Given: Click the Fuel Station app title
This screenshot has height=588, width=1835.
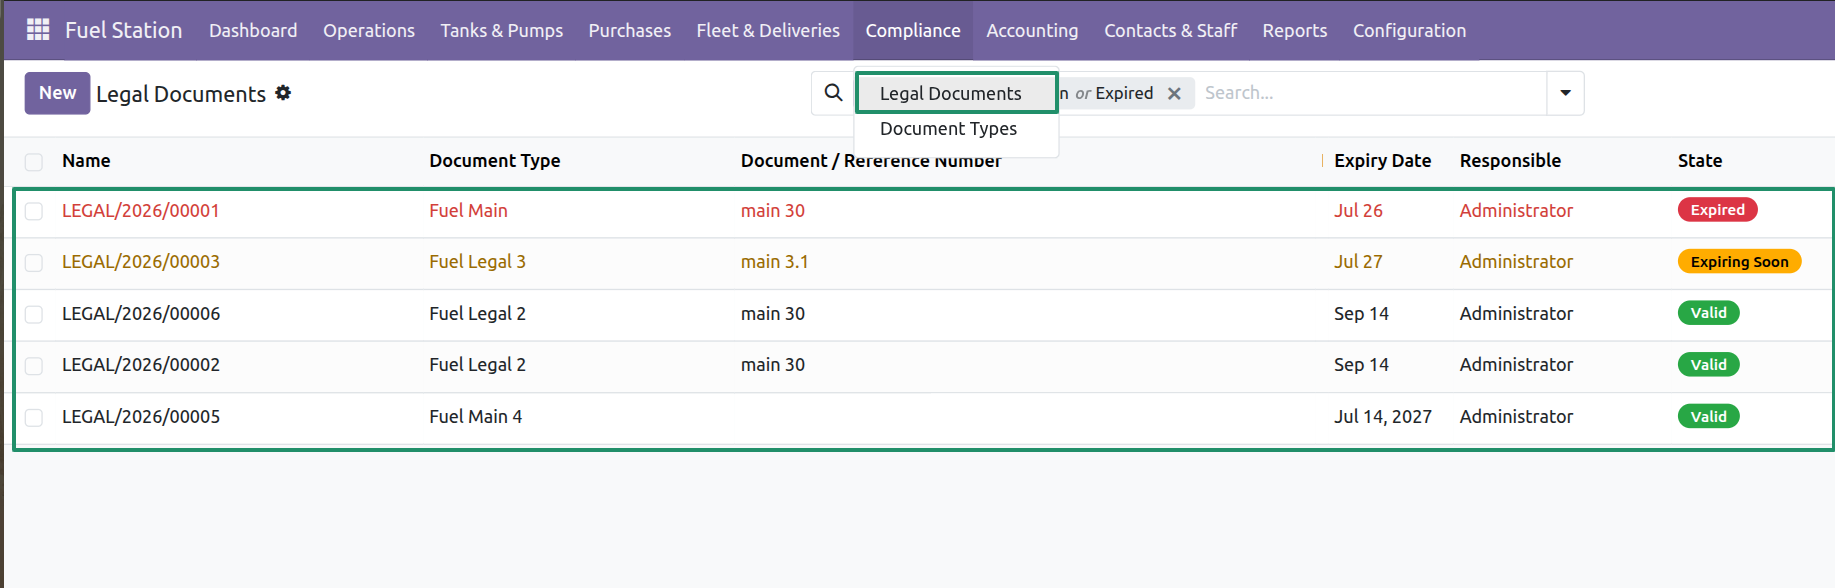Looking at the screenshot, I should coord(124,30).
